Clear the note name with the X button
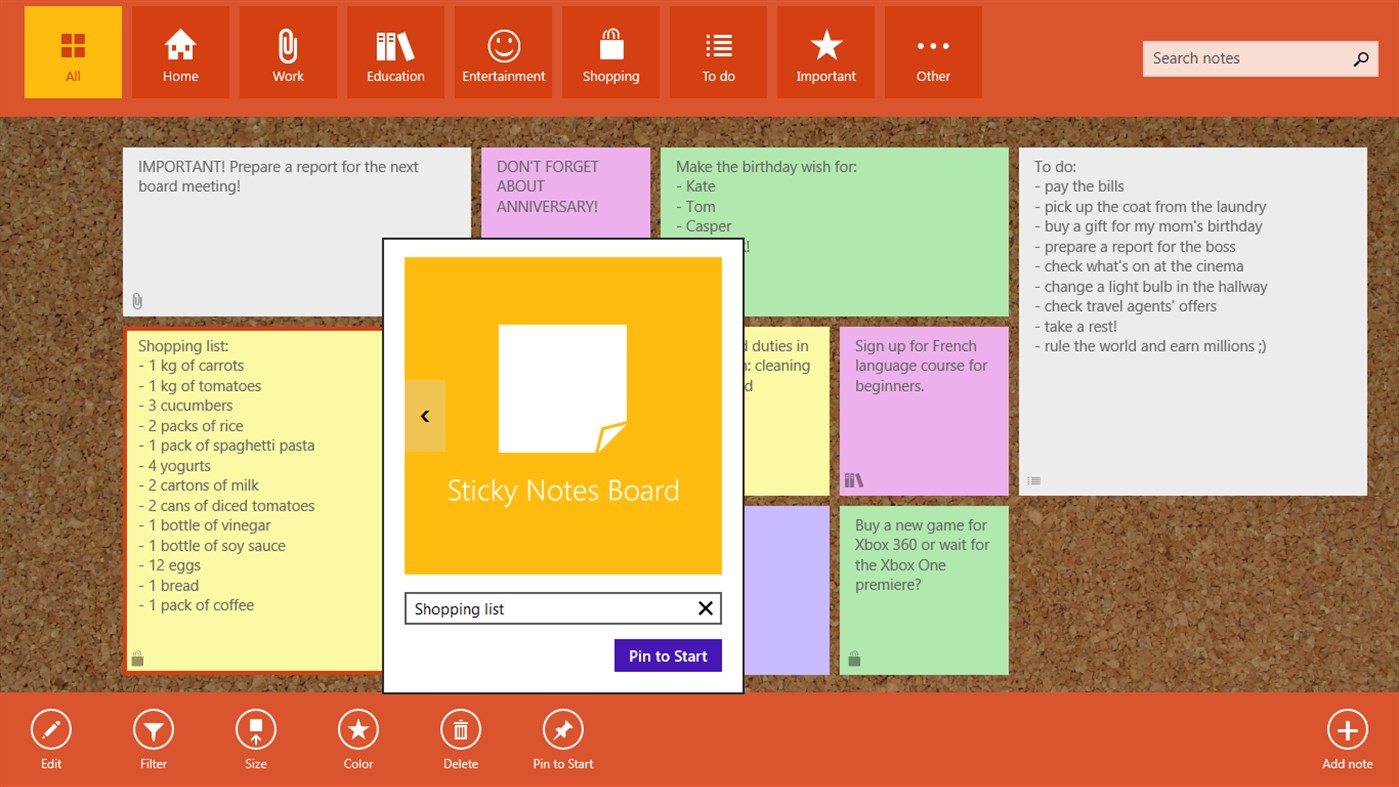 704,608
